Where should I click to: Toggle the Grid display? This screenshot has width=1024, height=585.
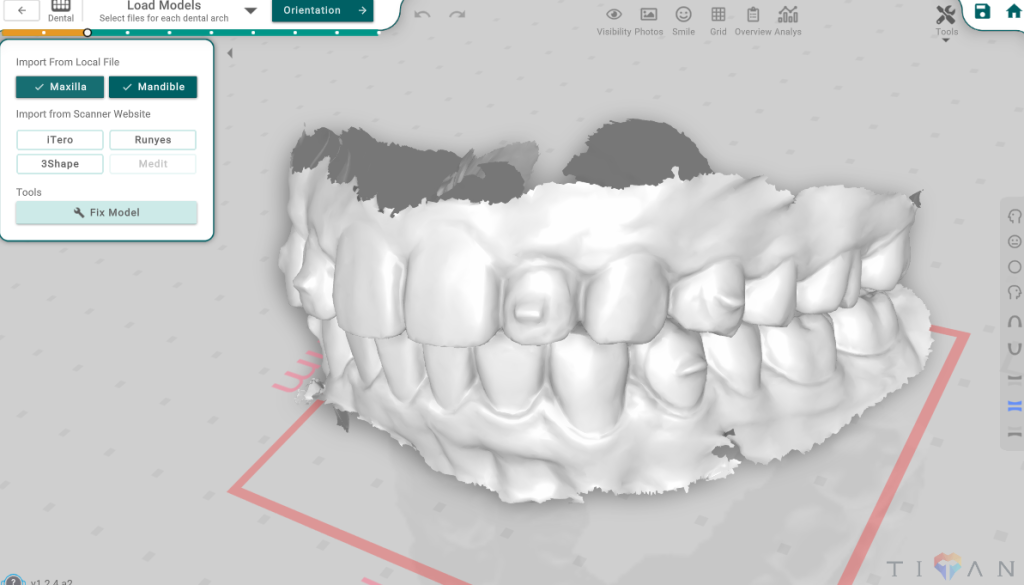tap(718, 19)
